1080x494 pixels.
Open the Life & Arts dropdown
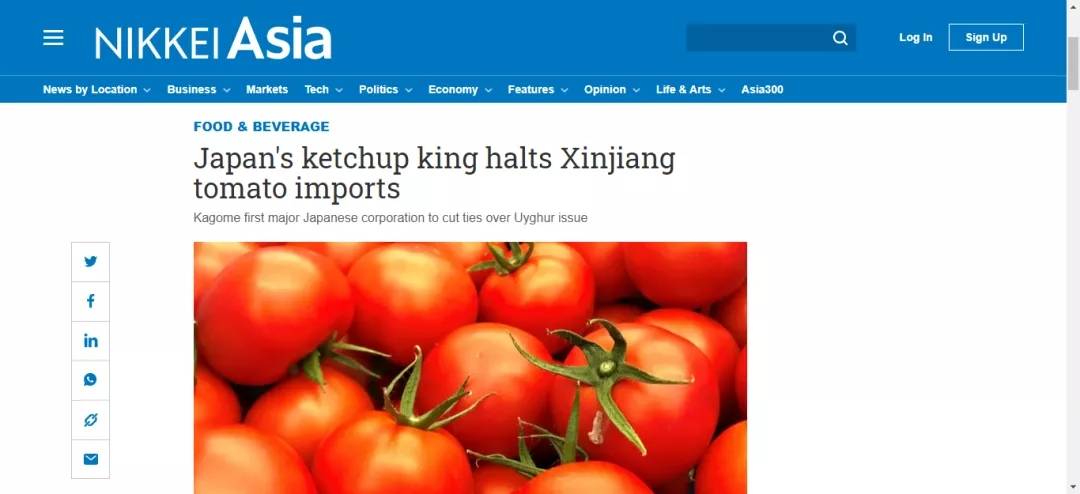(x=690, y=90)
